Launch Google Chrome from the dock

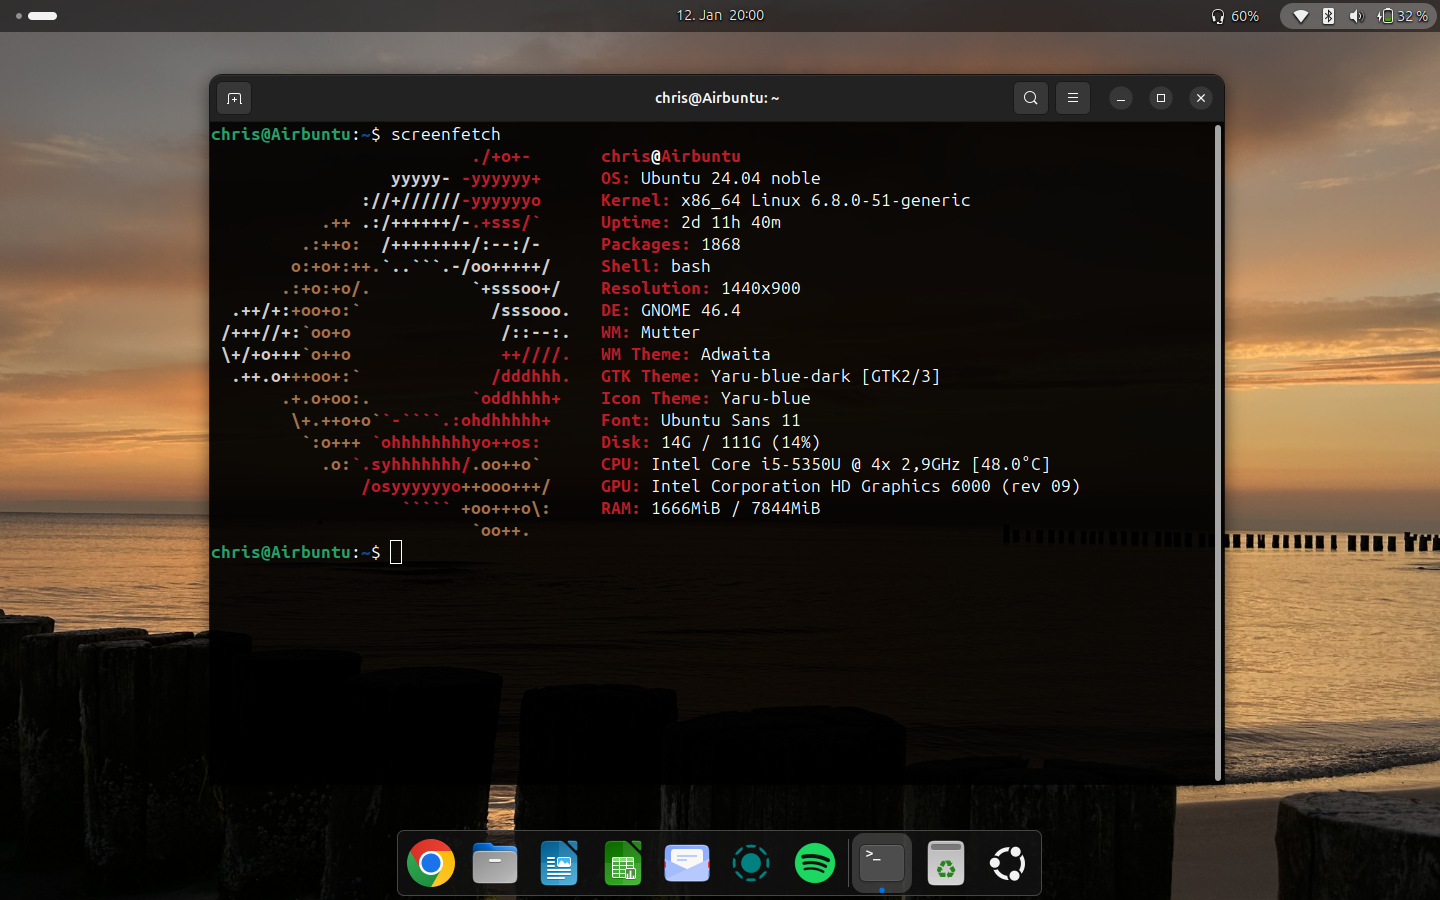coord(431,863)
